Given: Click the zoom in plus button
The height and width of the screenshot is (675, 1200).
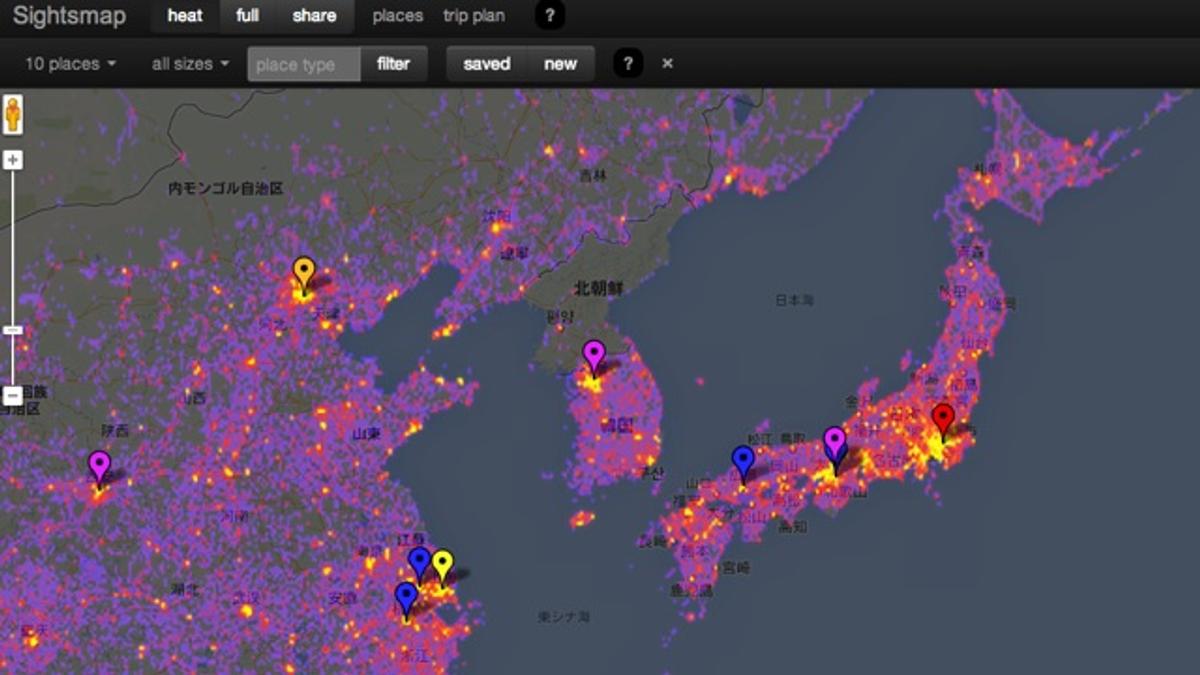Looking at the screenshot, I should (x=13, y=160).
